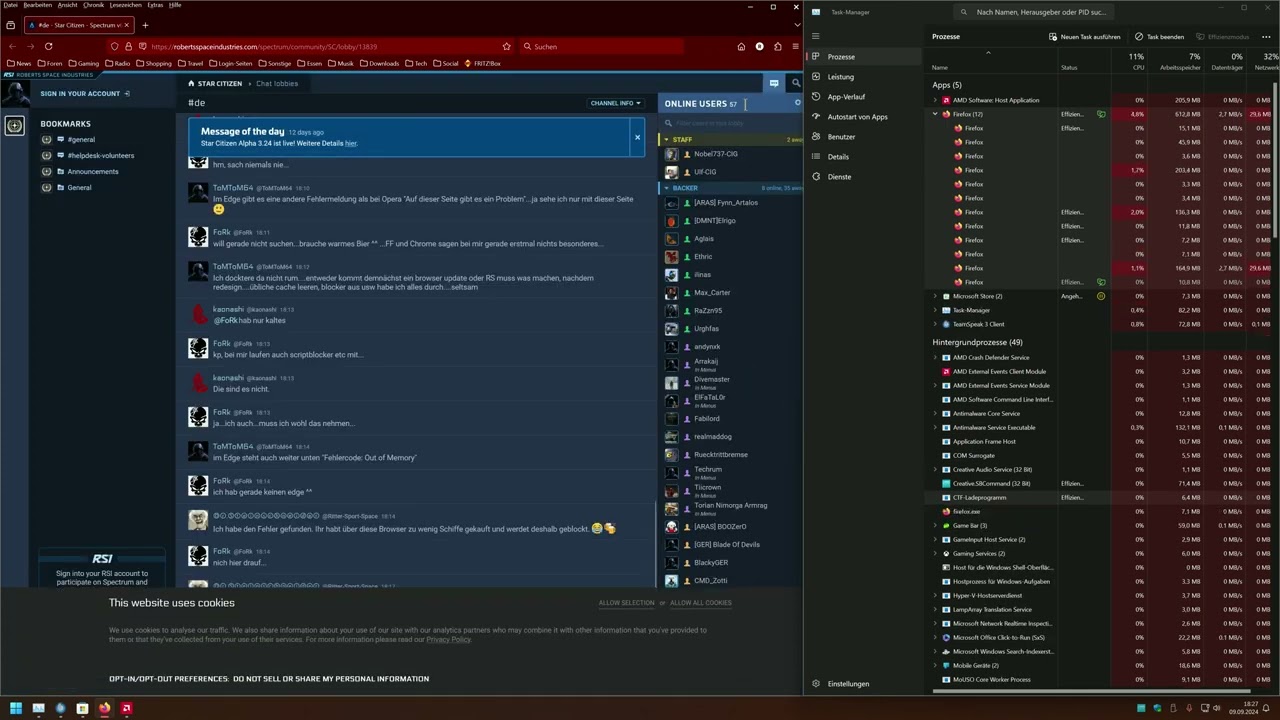This screenshot has width=1280, height=720.
Task: Reload the page in Firefox
Action: point(48,46)
